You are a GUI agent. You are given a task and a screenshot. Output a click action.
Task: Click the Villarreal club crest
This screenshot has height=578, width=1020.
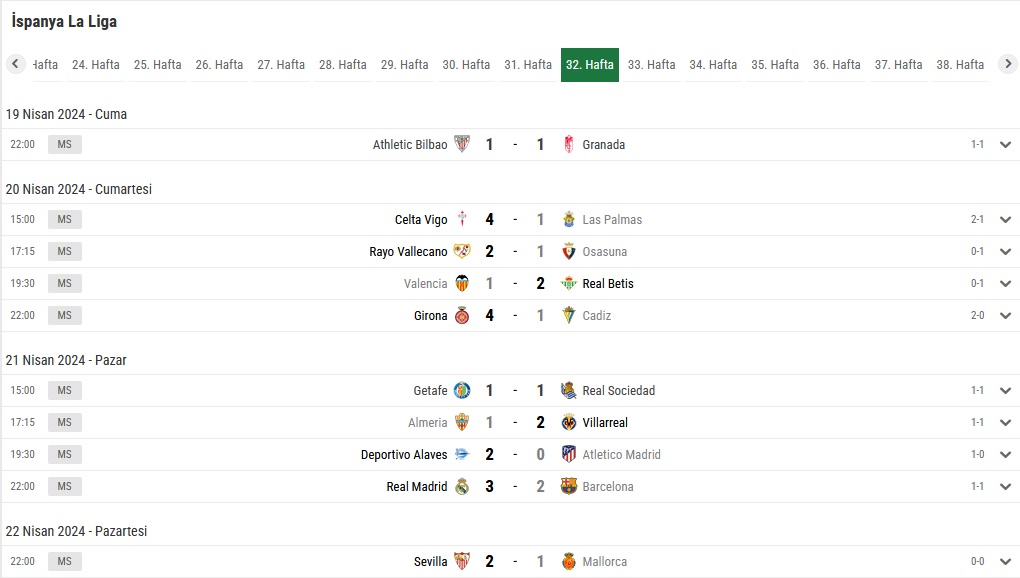pos(569,423)
